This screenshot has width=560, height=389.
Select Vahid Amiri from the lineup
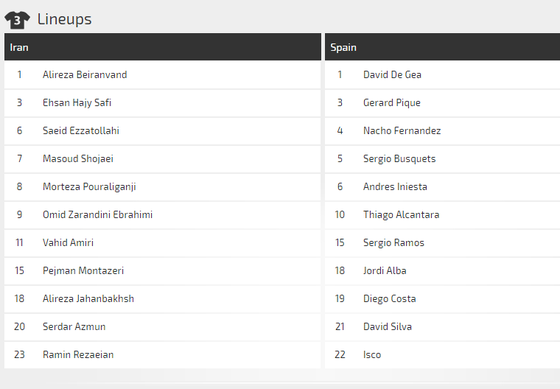tap(68, 243)
